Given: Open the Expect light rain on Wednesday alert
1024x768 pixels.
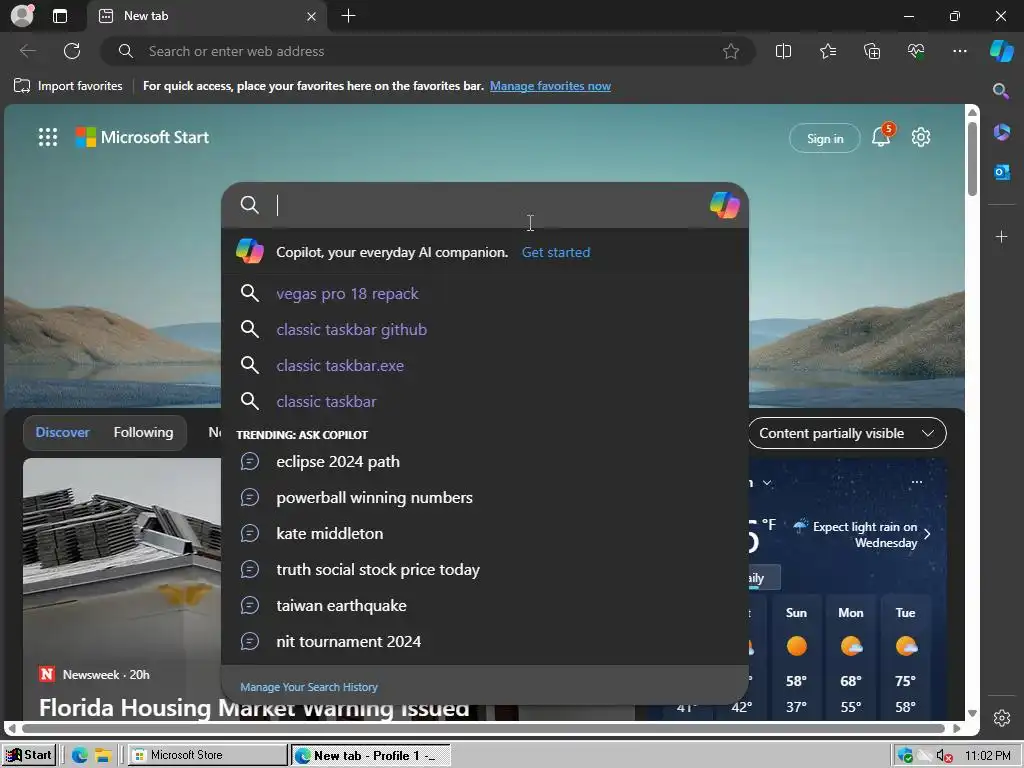Looking at the screenshot, I should 862,534.
